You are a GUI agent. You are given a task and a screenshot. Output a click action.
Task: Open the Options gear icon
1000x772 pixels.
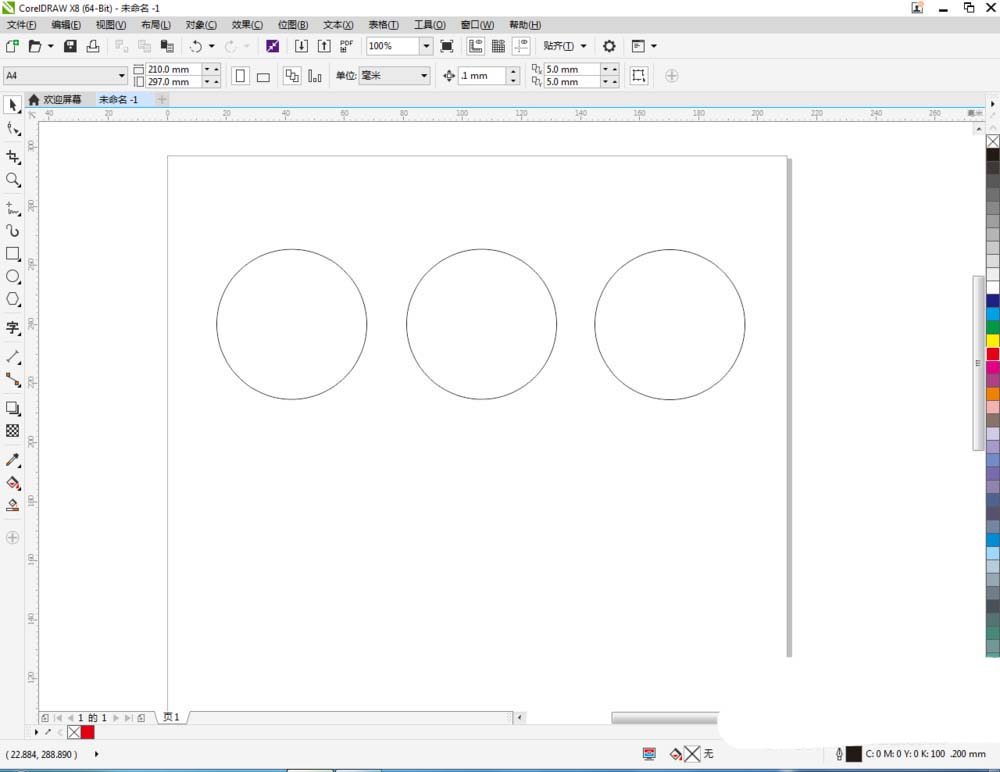tap(609, 46)
